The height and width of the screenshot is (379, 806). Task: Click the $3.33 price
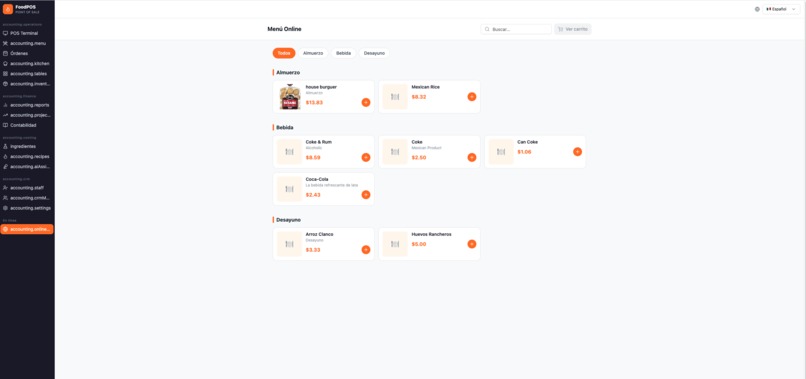point(313,249)
